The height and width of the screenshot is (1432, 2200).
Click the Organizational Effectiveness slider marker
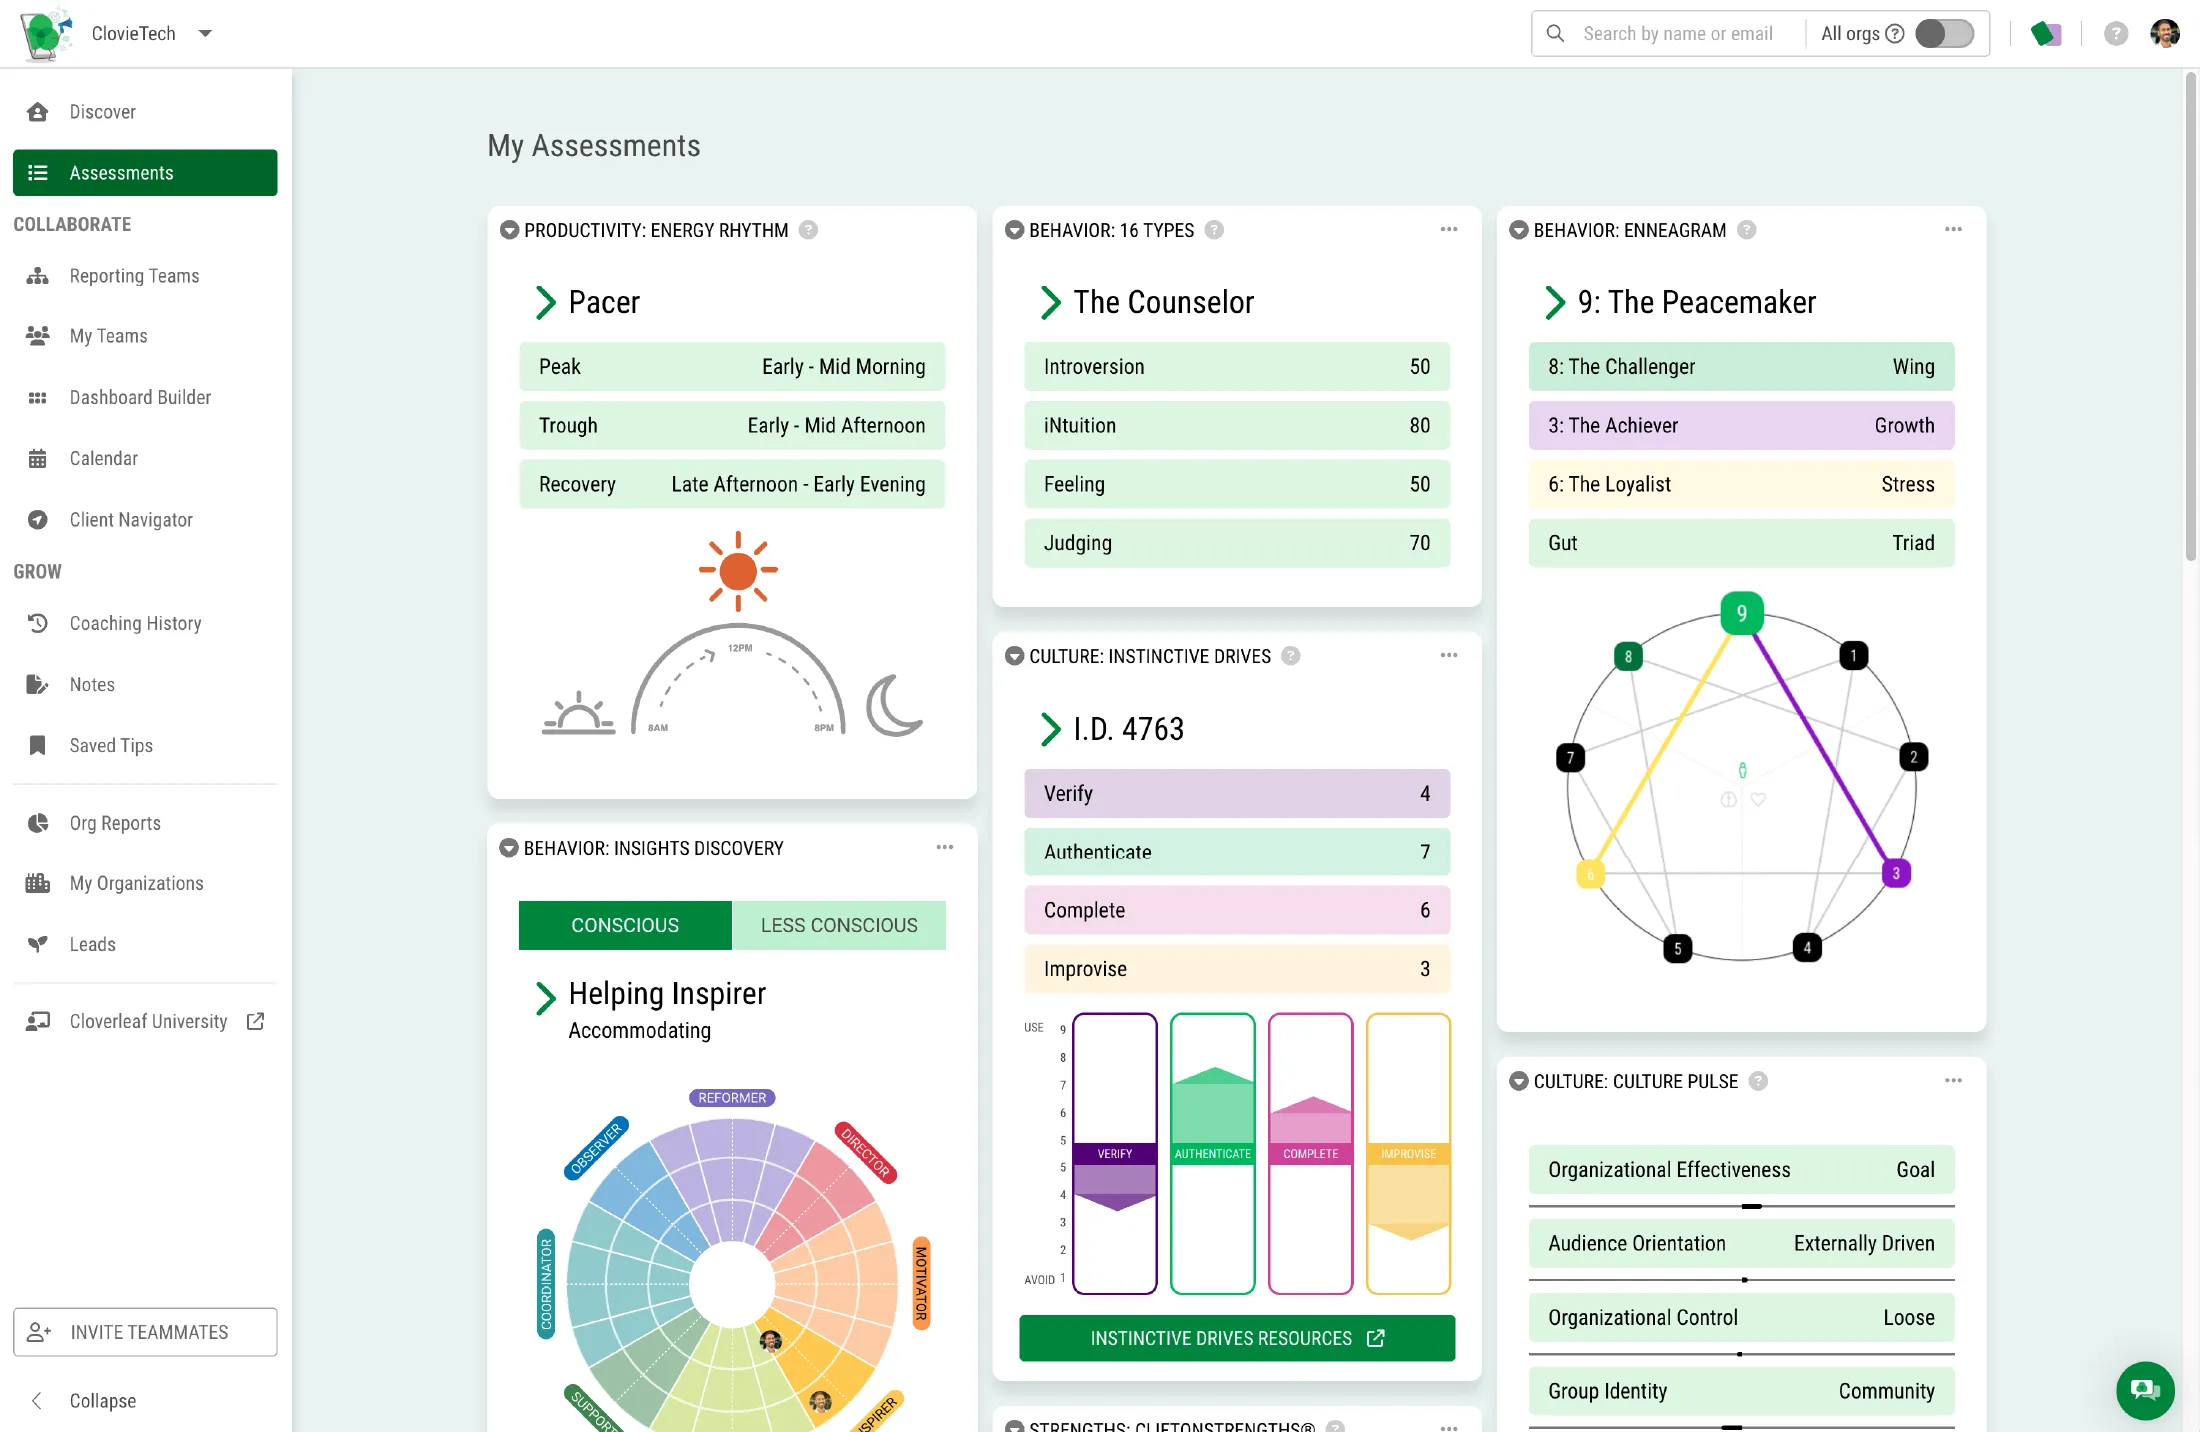[x=1751, y=1206]
